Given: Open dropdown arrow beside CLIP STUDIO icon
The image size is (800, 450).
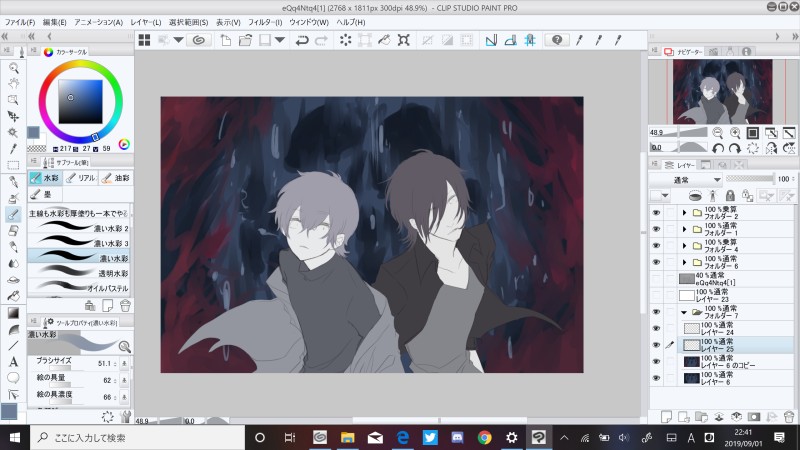Looking at the screenshot, I should point(178,40).
